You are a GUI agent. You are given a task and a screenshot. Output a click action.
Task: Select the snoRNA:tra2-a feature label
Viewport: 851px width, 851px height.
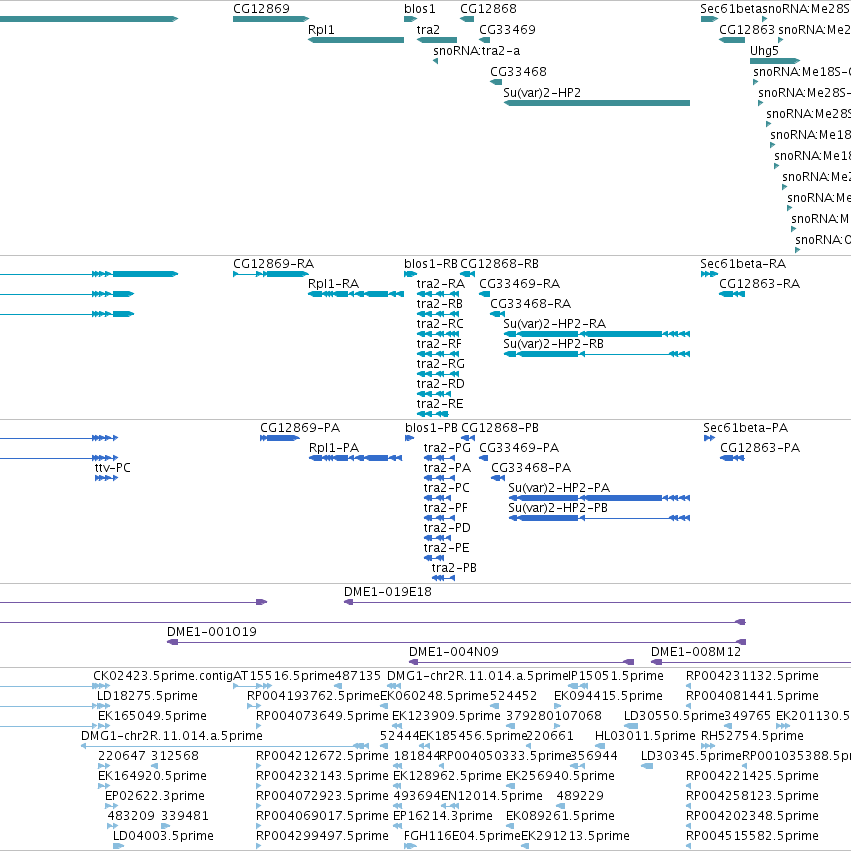point(477,50)
